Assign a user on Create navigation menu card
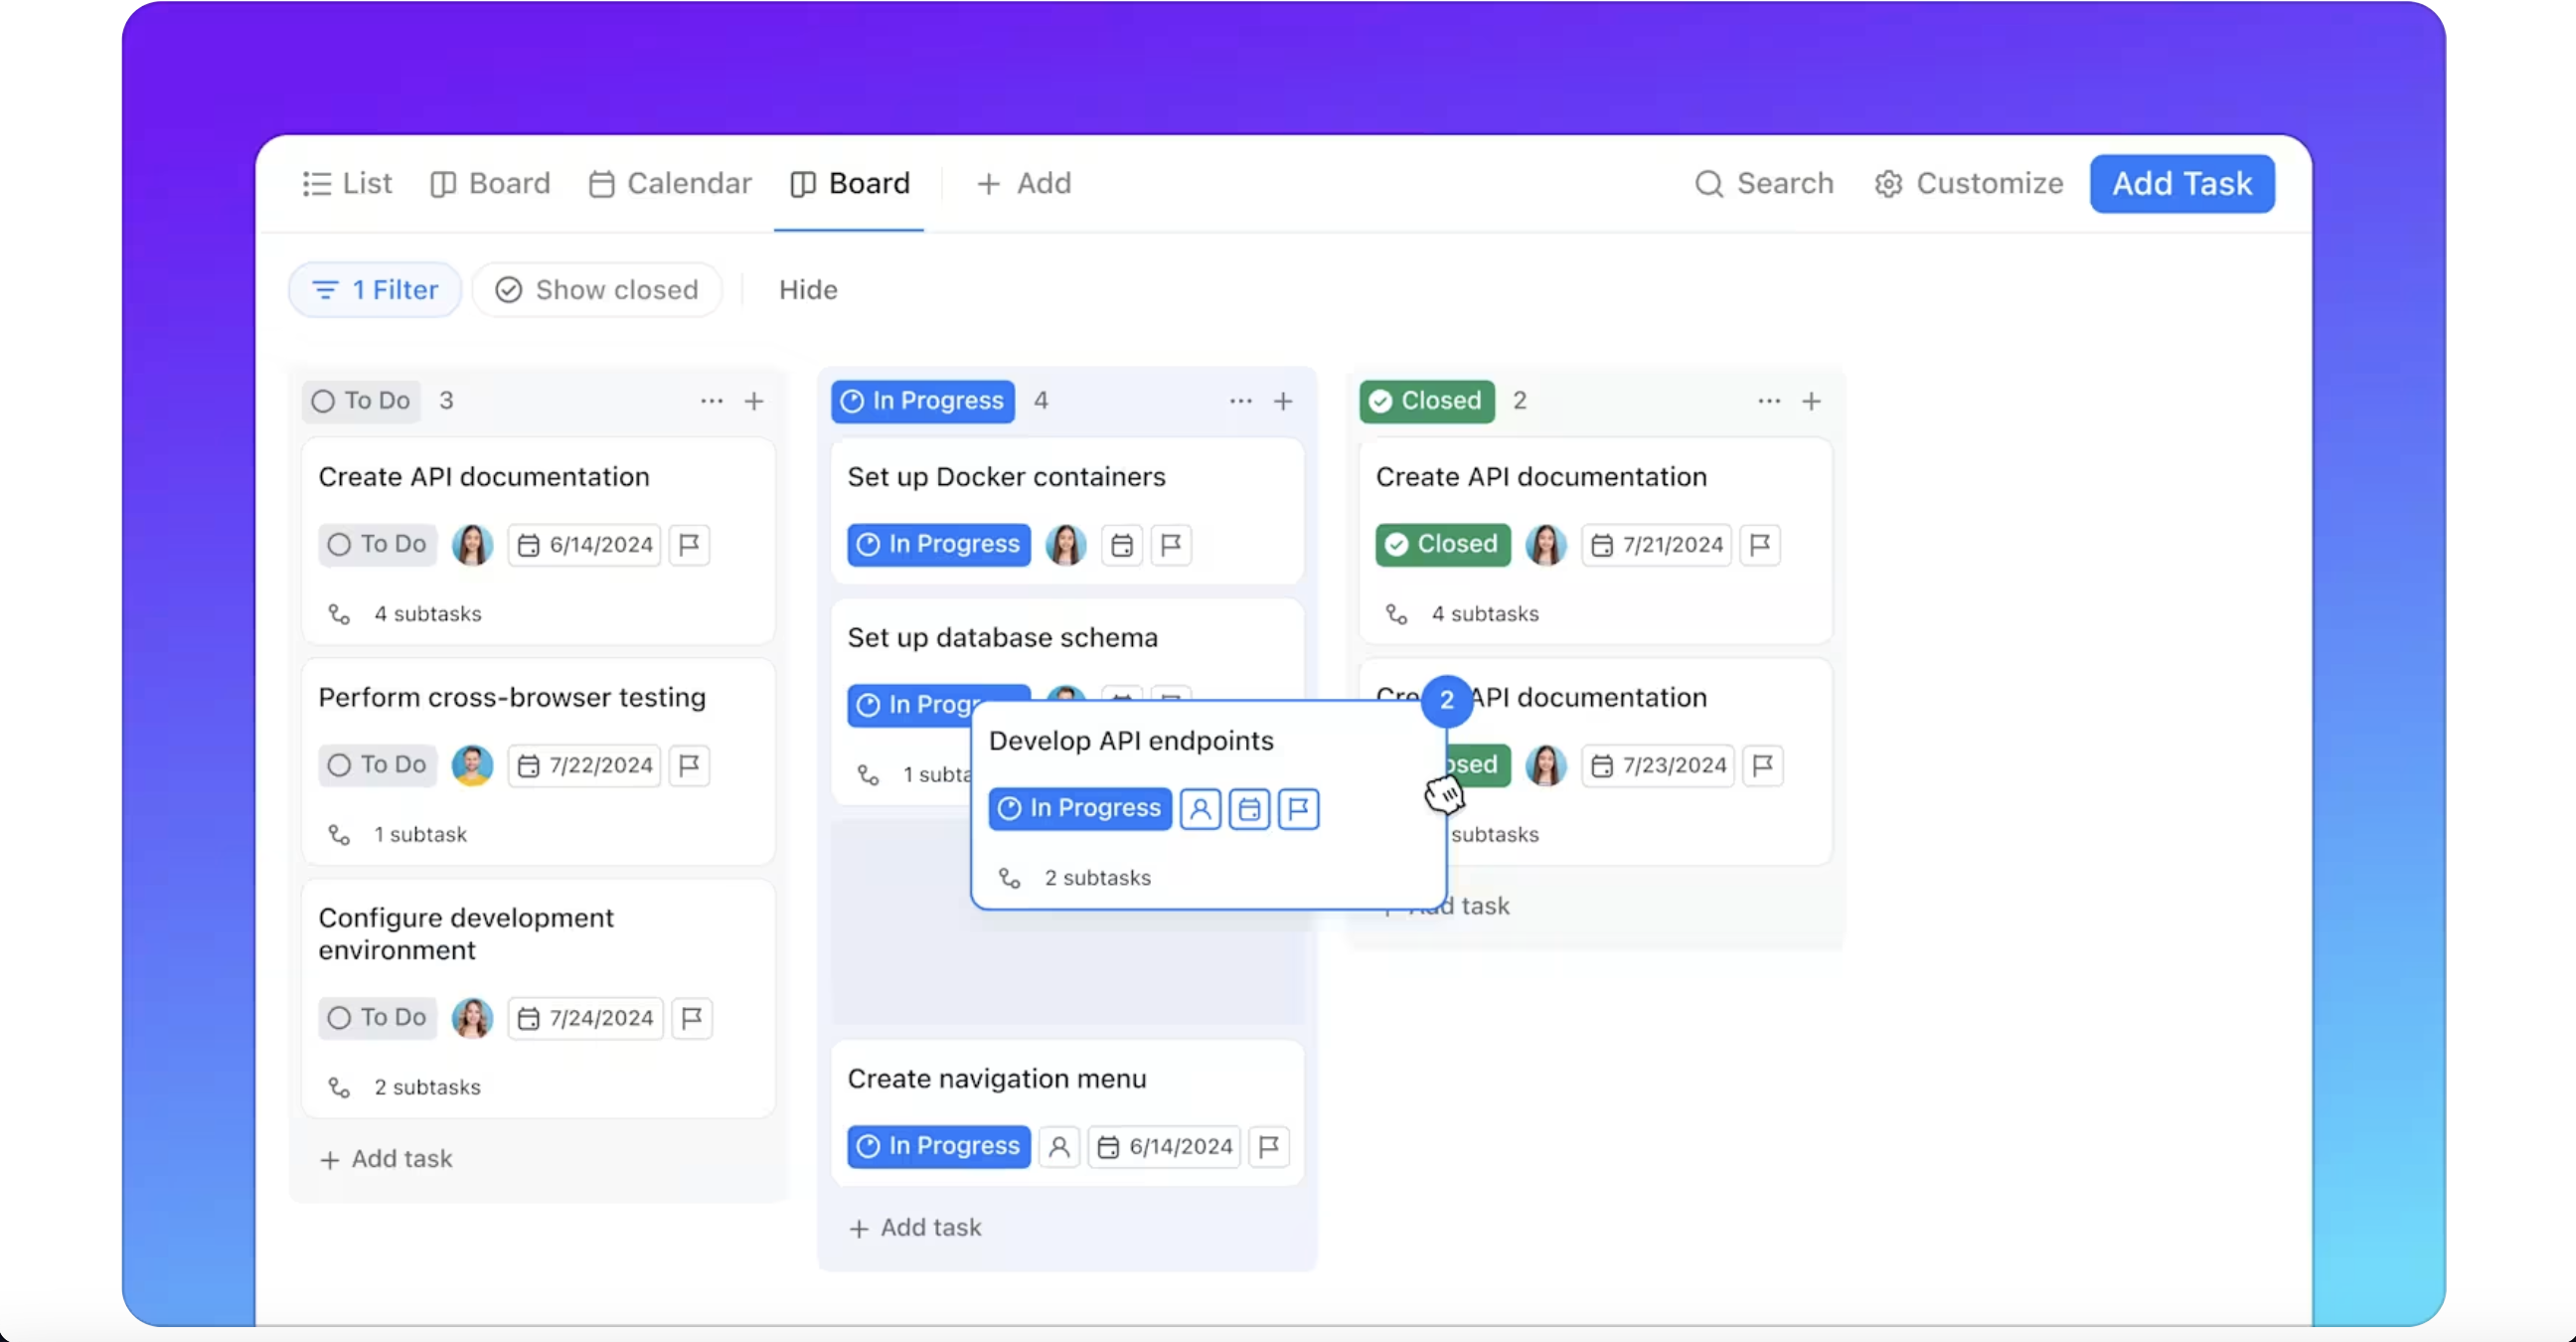The width and height of the screenshot is (2576, 1342). tap(1059, 1146)
